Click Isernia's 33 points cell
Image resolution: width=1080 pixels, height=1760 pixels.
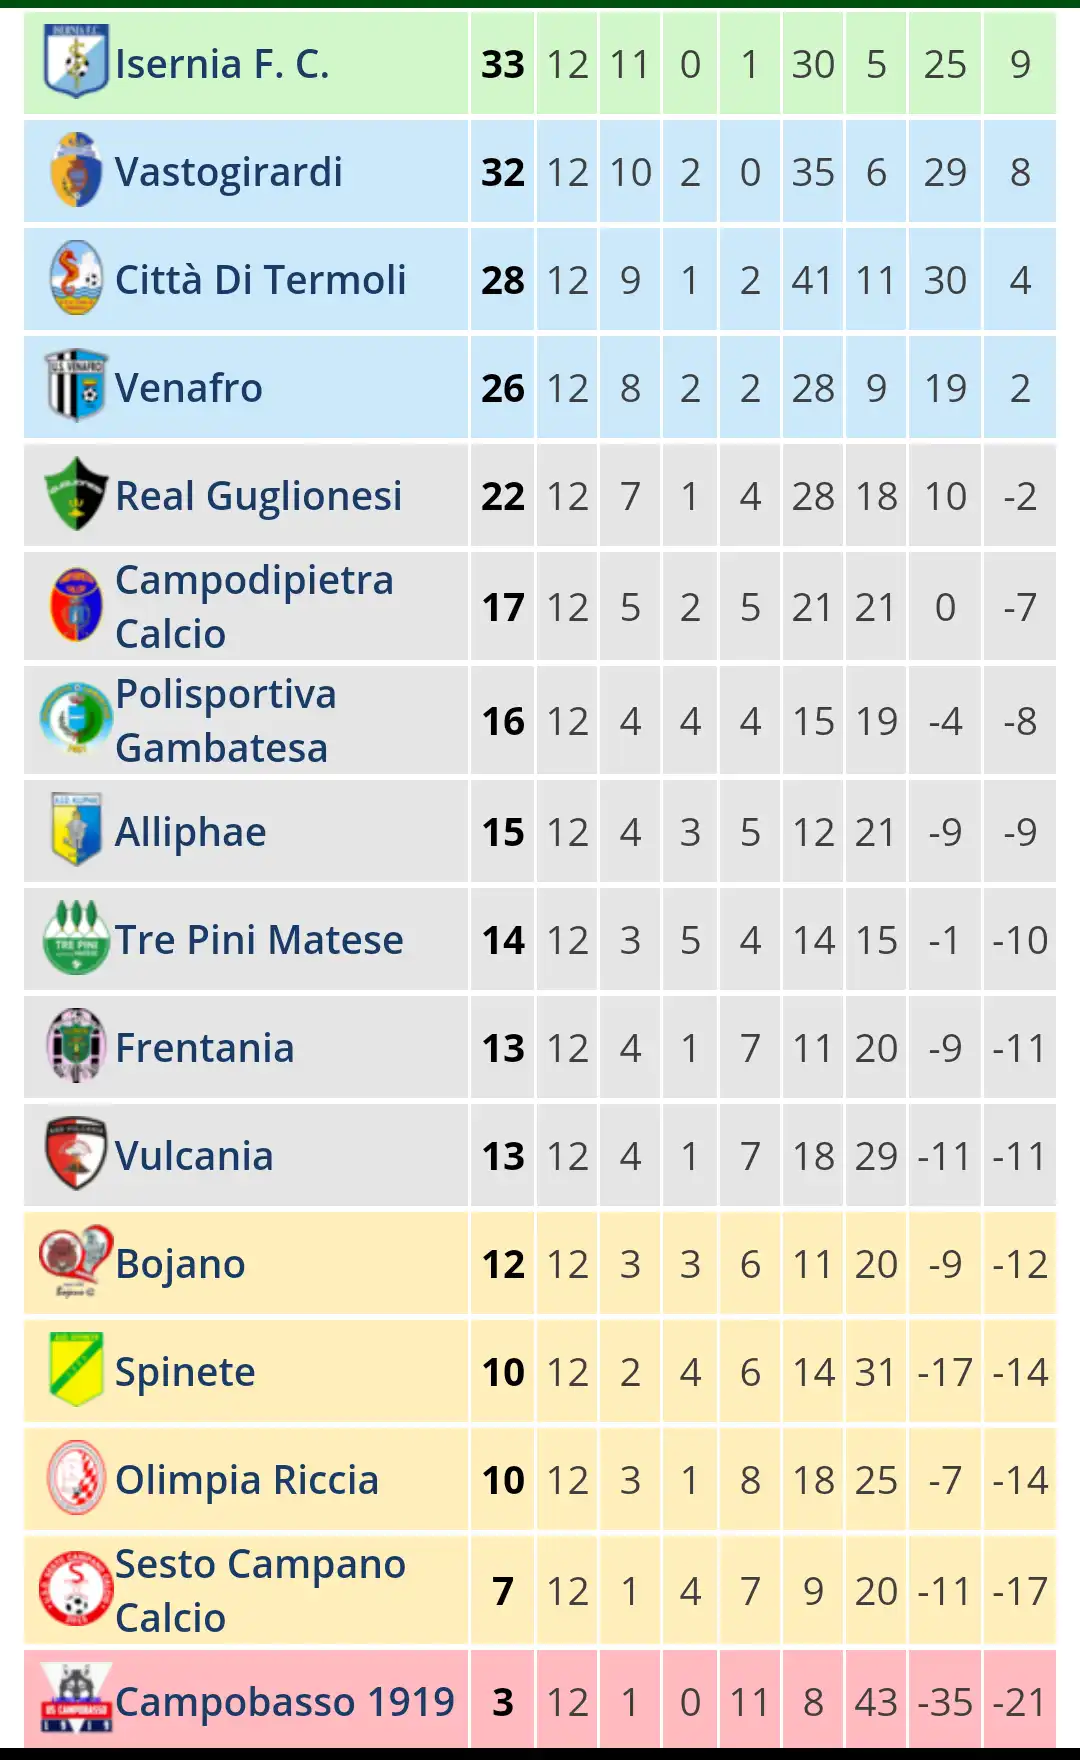pos(503,64)
